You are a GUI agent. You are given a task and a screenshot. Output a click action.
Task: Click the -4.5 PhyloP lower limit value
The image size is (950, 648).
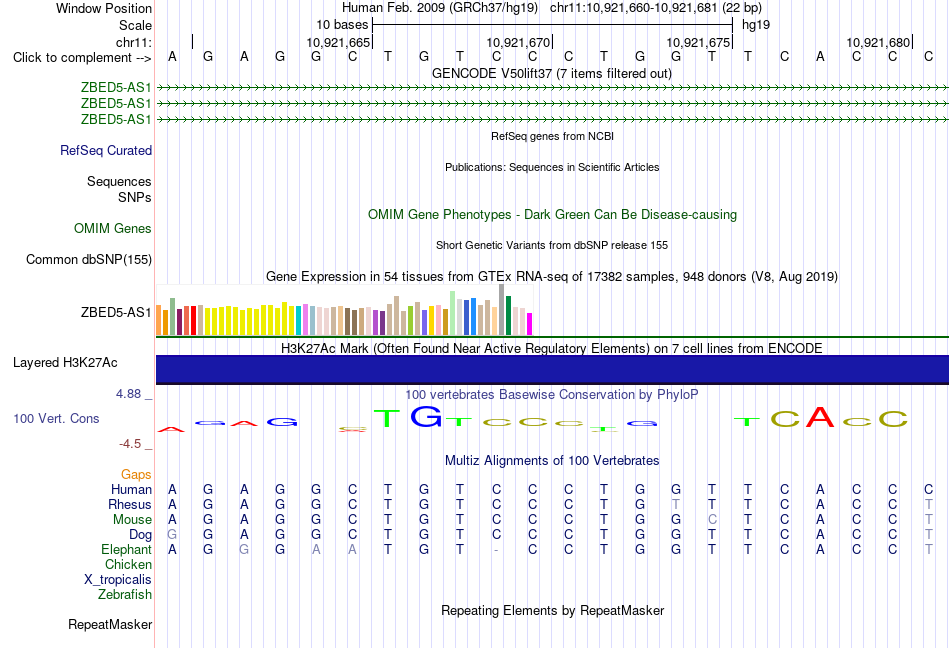pos(130,444)
